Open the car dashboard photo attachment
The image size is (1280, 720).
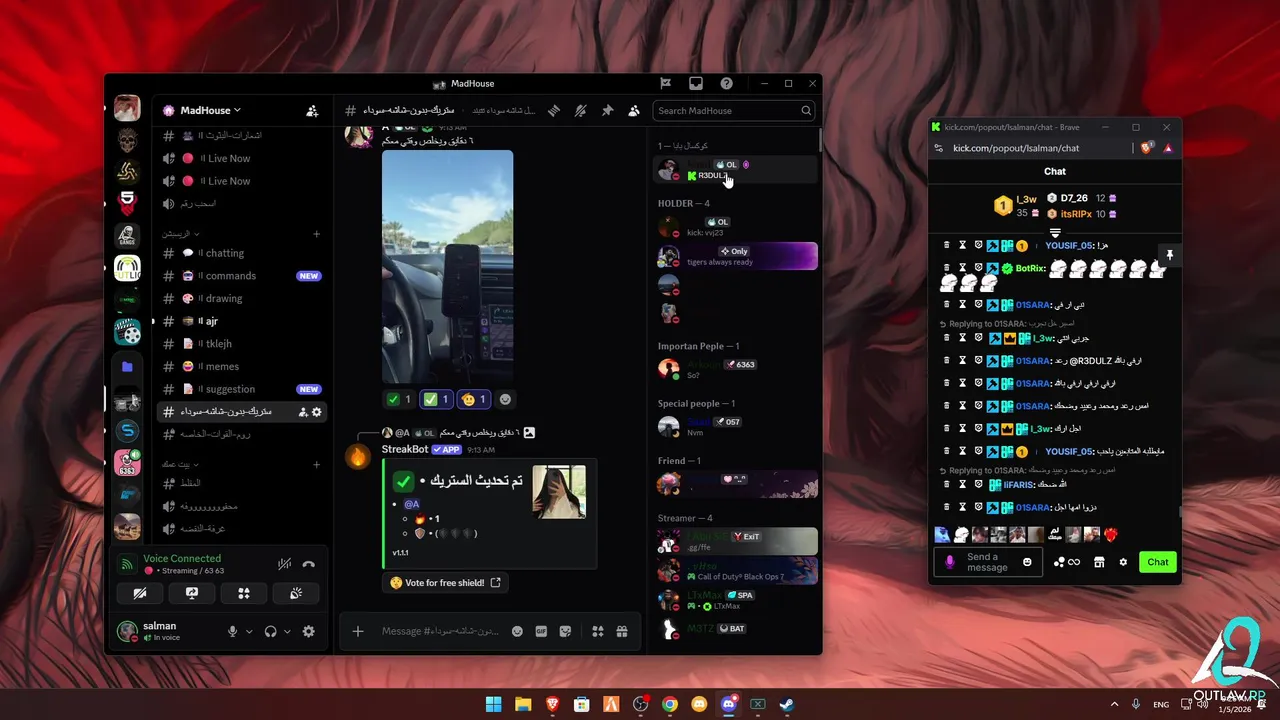click(x=447, y=265)
